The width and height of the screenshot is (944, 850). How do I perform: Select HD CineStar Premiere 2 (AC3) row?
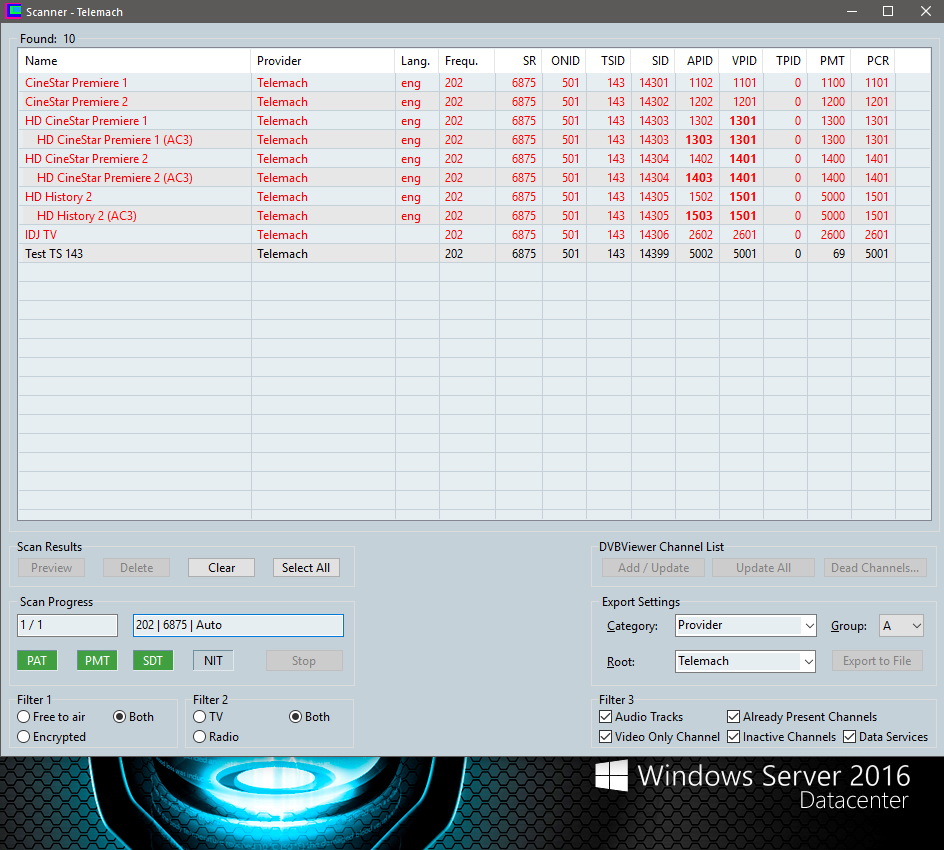[474, 178]
